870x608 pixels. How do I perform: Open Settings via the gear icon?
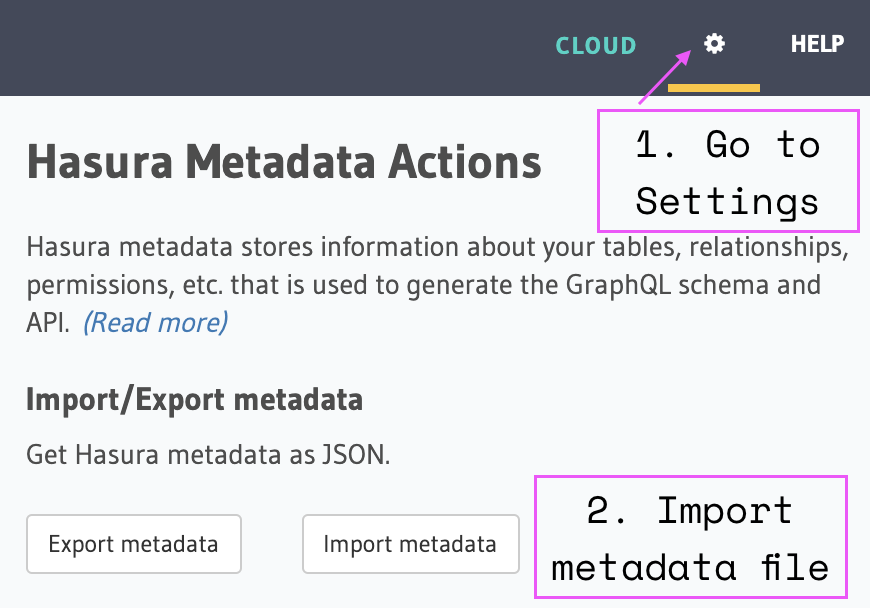[714, 44]
